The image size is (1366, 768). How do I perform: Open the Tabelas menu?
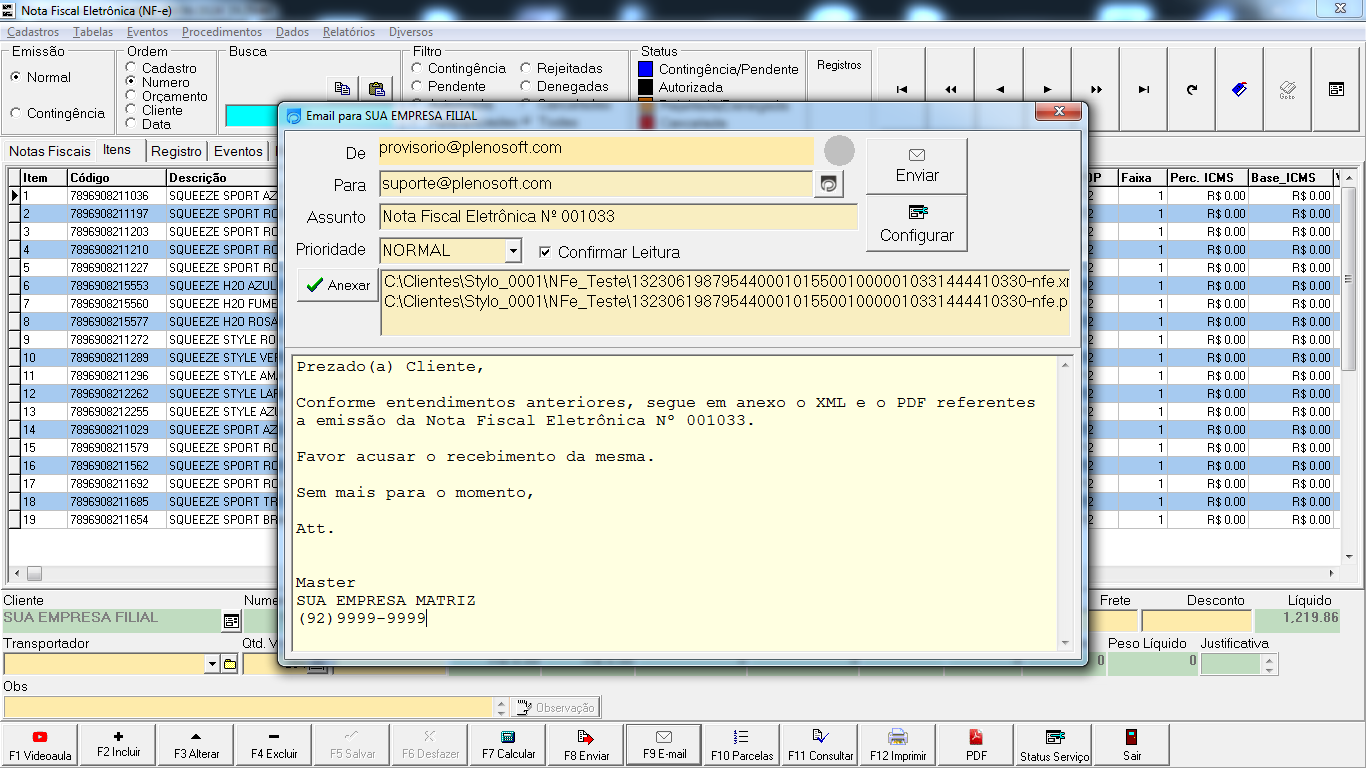click(93, 32)
